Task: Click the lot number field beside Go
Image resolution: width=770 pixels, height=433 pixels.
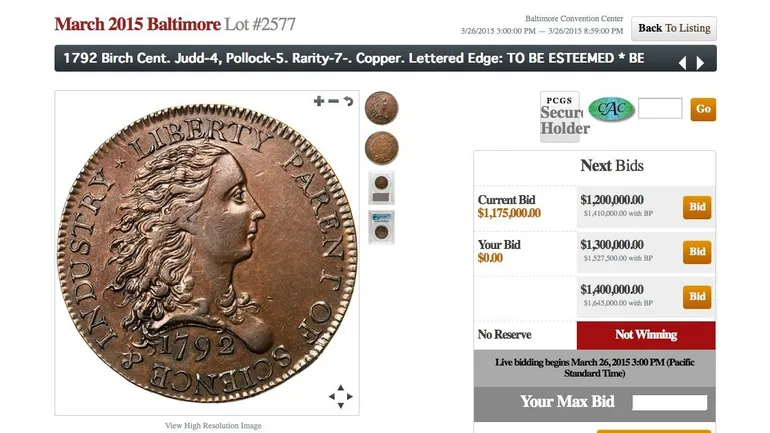Action: click(x=660, y=108)
